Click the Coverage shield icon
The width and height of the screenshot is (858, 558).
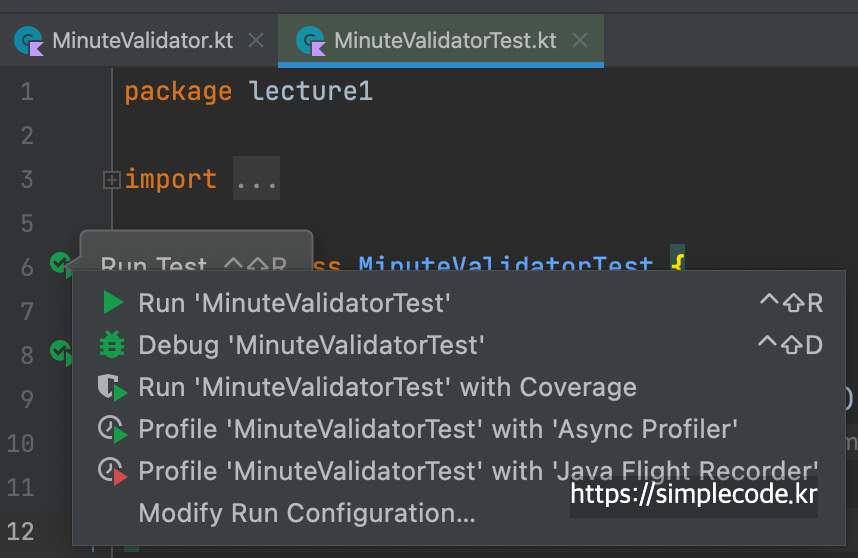click(x=112, y=388)
